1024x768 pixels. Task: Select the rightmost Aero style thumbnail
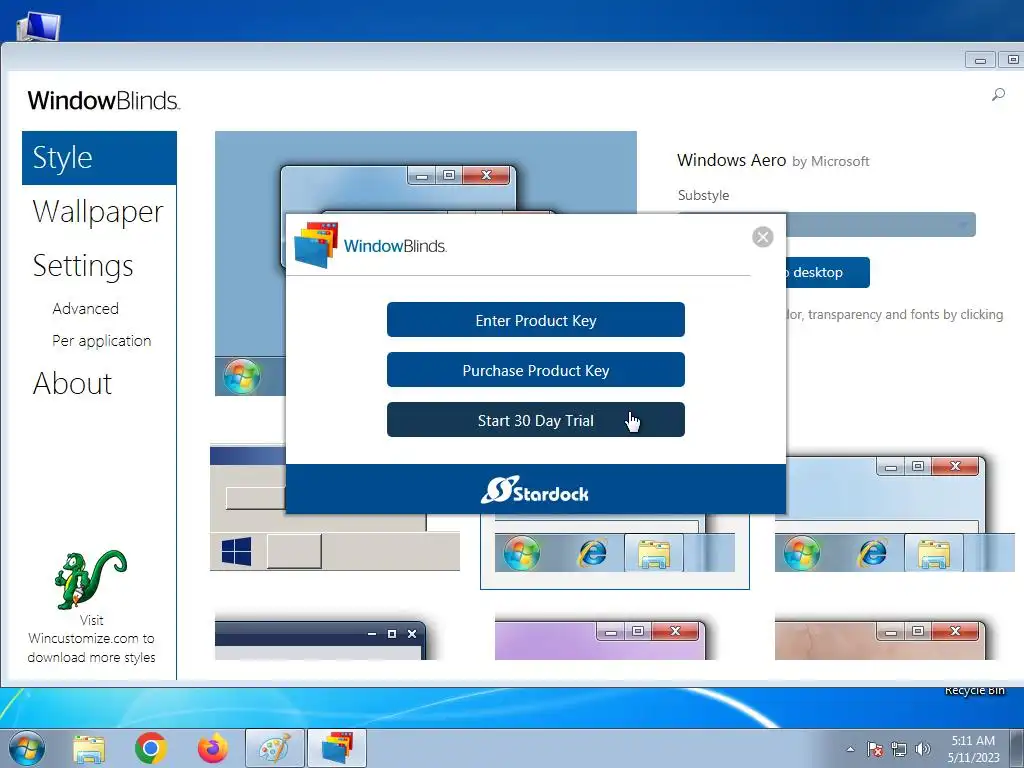point(895,514)
